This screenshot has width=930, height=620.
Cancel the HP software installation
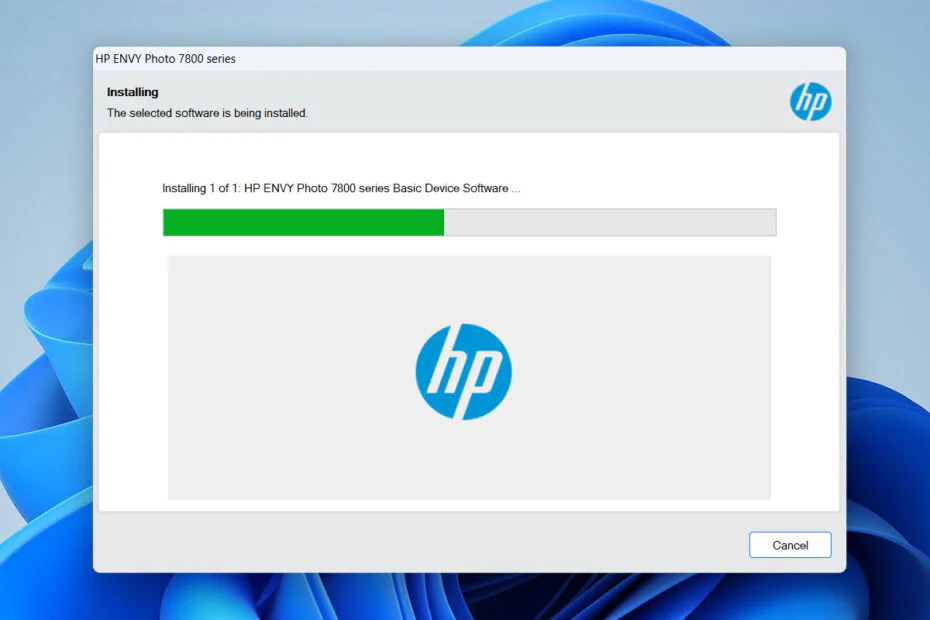pyautogui.click(x=789, y=545)
